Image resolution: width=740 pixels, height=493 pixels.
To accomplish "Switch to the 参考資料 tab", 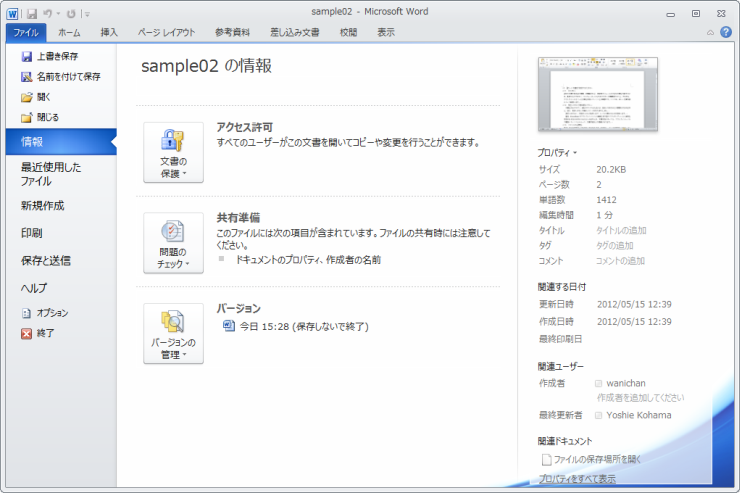I will 233,33.
